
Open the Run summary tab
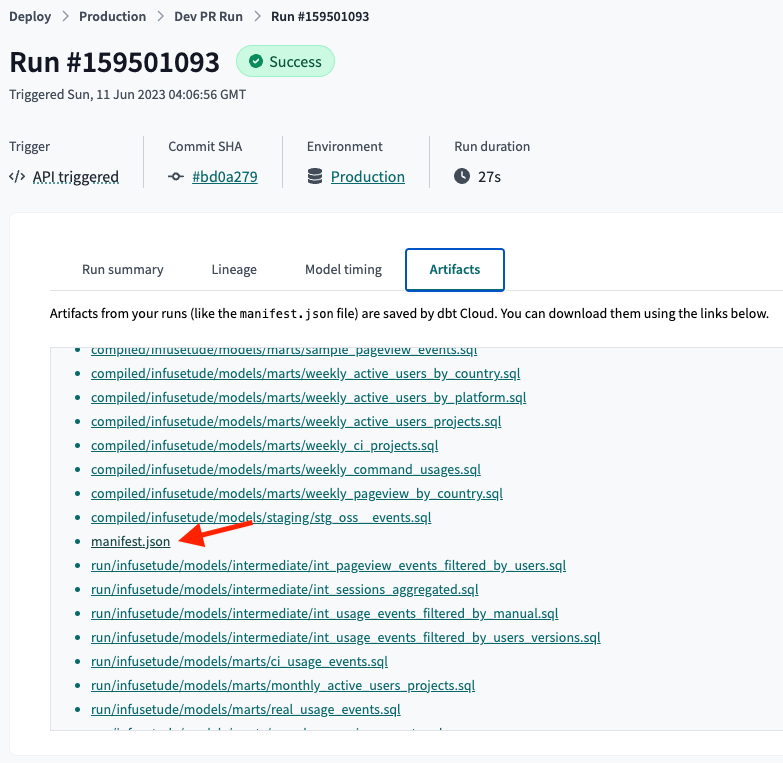click(122, 269)
